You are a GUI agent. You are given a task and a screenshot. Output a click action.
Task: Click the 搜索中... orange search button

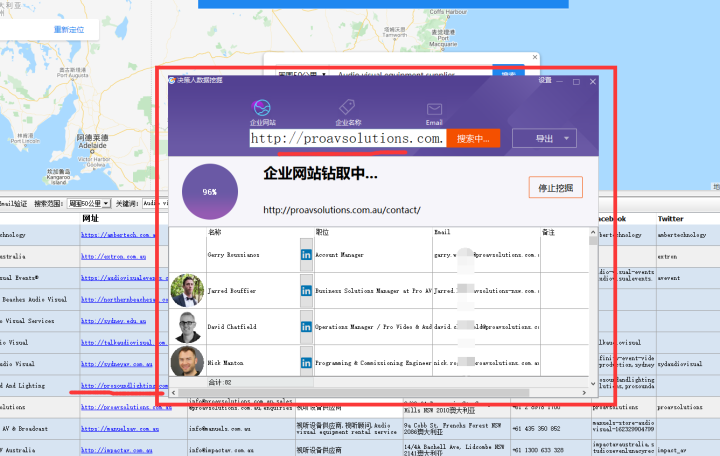(473, 139)
